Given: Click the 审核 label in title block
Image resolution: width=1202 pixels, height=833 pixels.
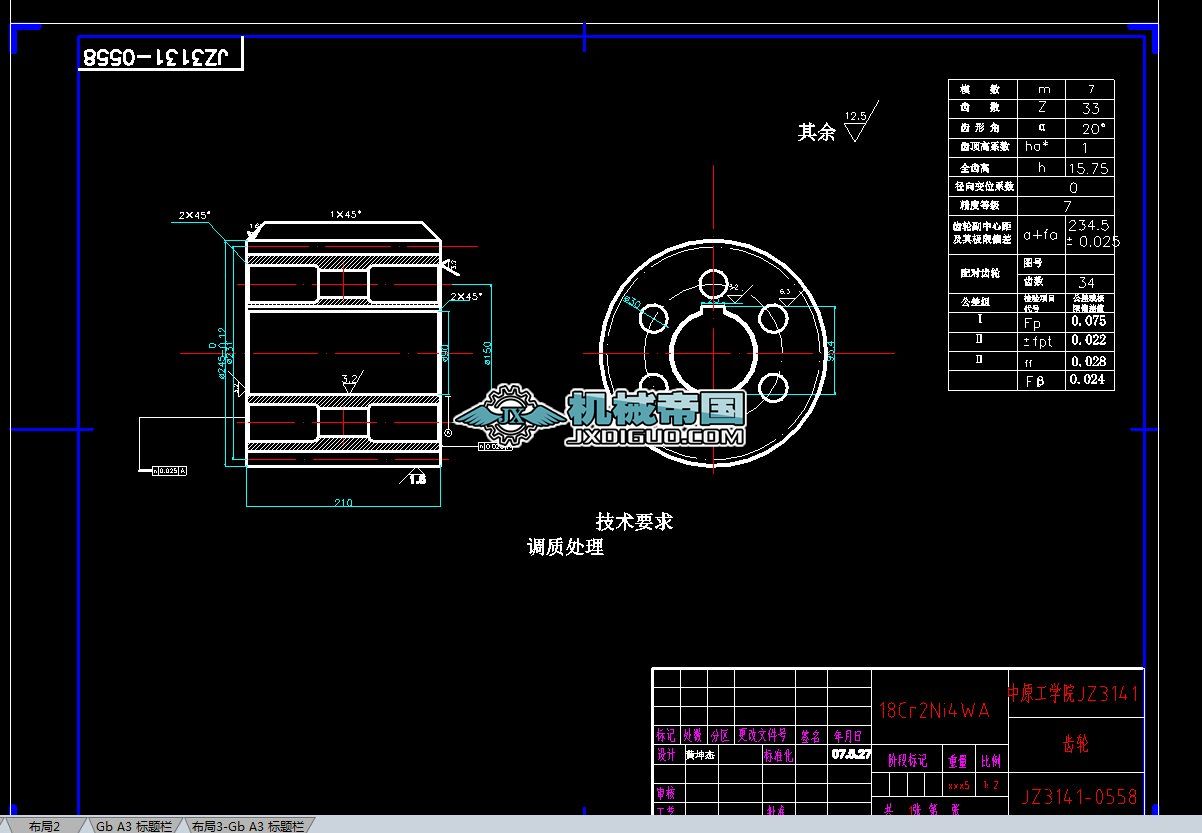Looking at the screenshot, I should [x=667, y=793].
